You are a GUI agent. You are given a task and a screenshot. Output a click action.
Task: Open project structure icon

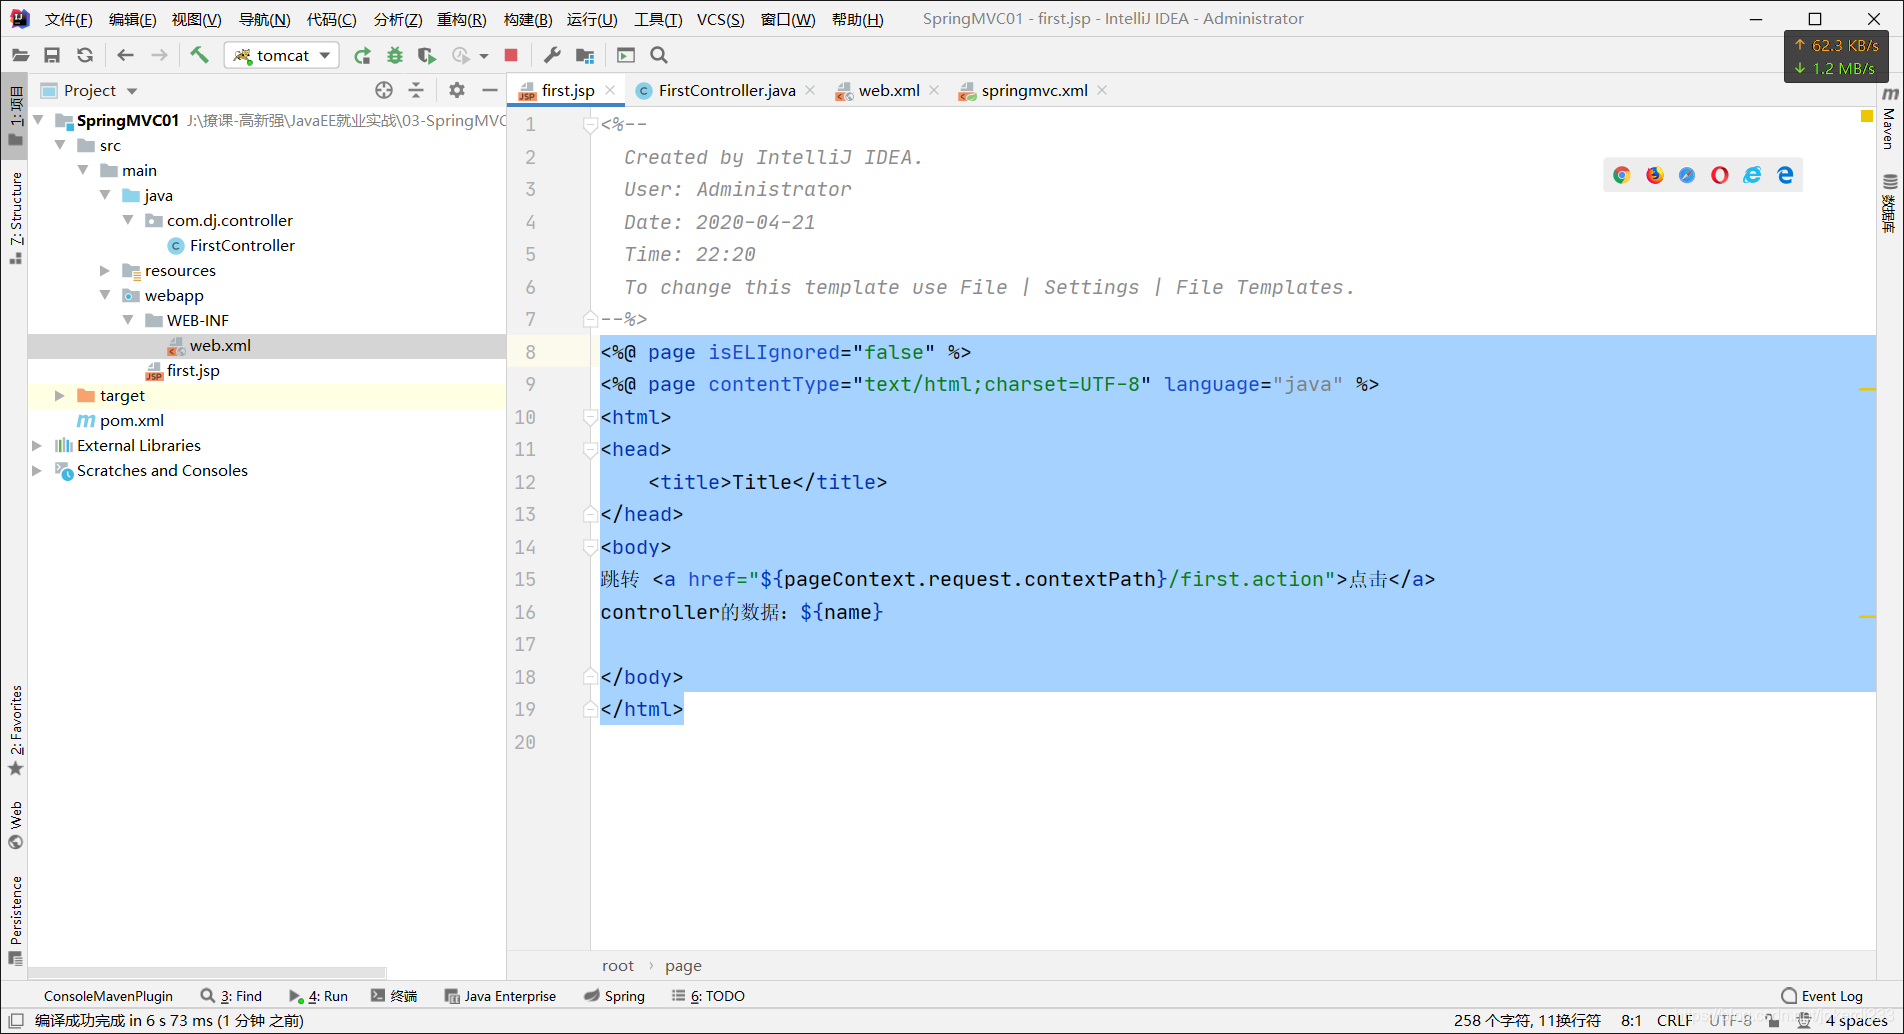tap(585, 56)
